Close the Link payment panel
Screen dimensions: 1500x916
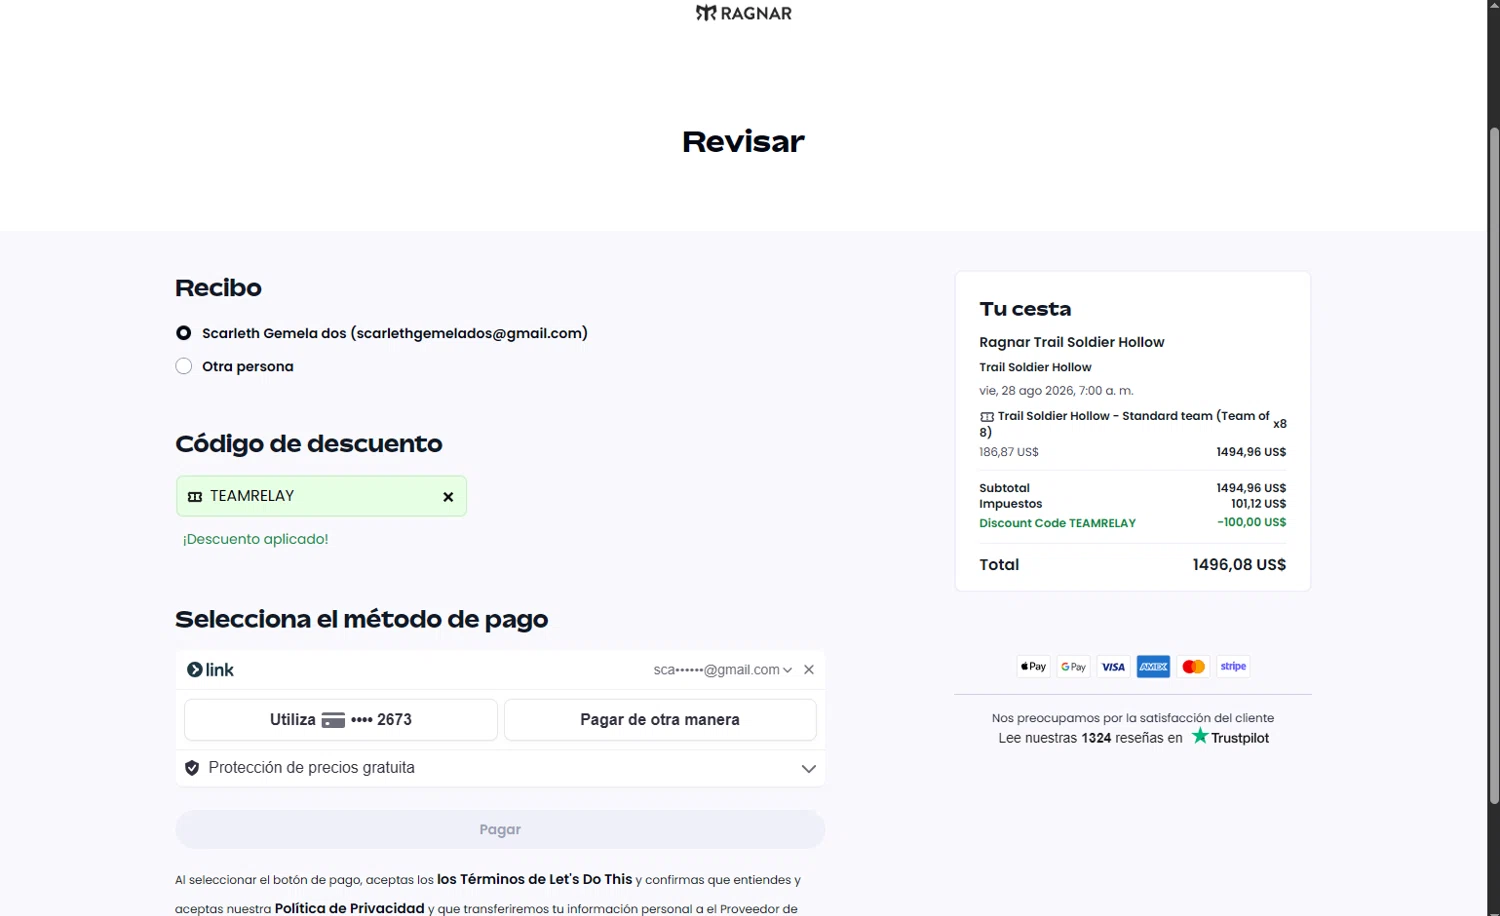(809, 670)
